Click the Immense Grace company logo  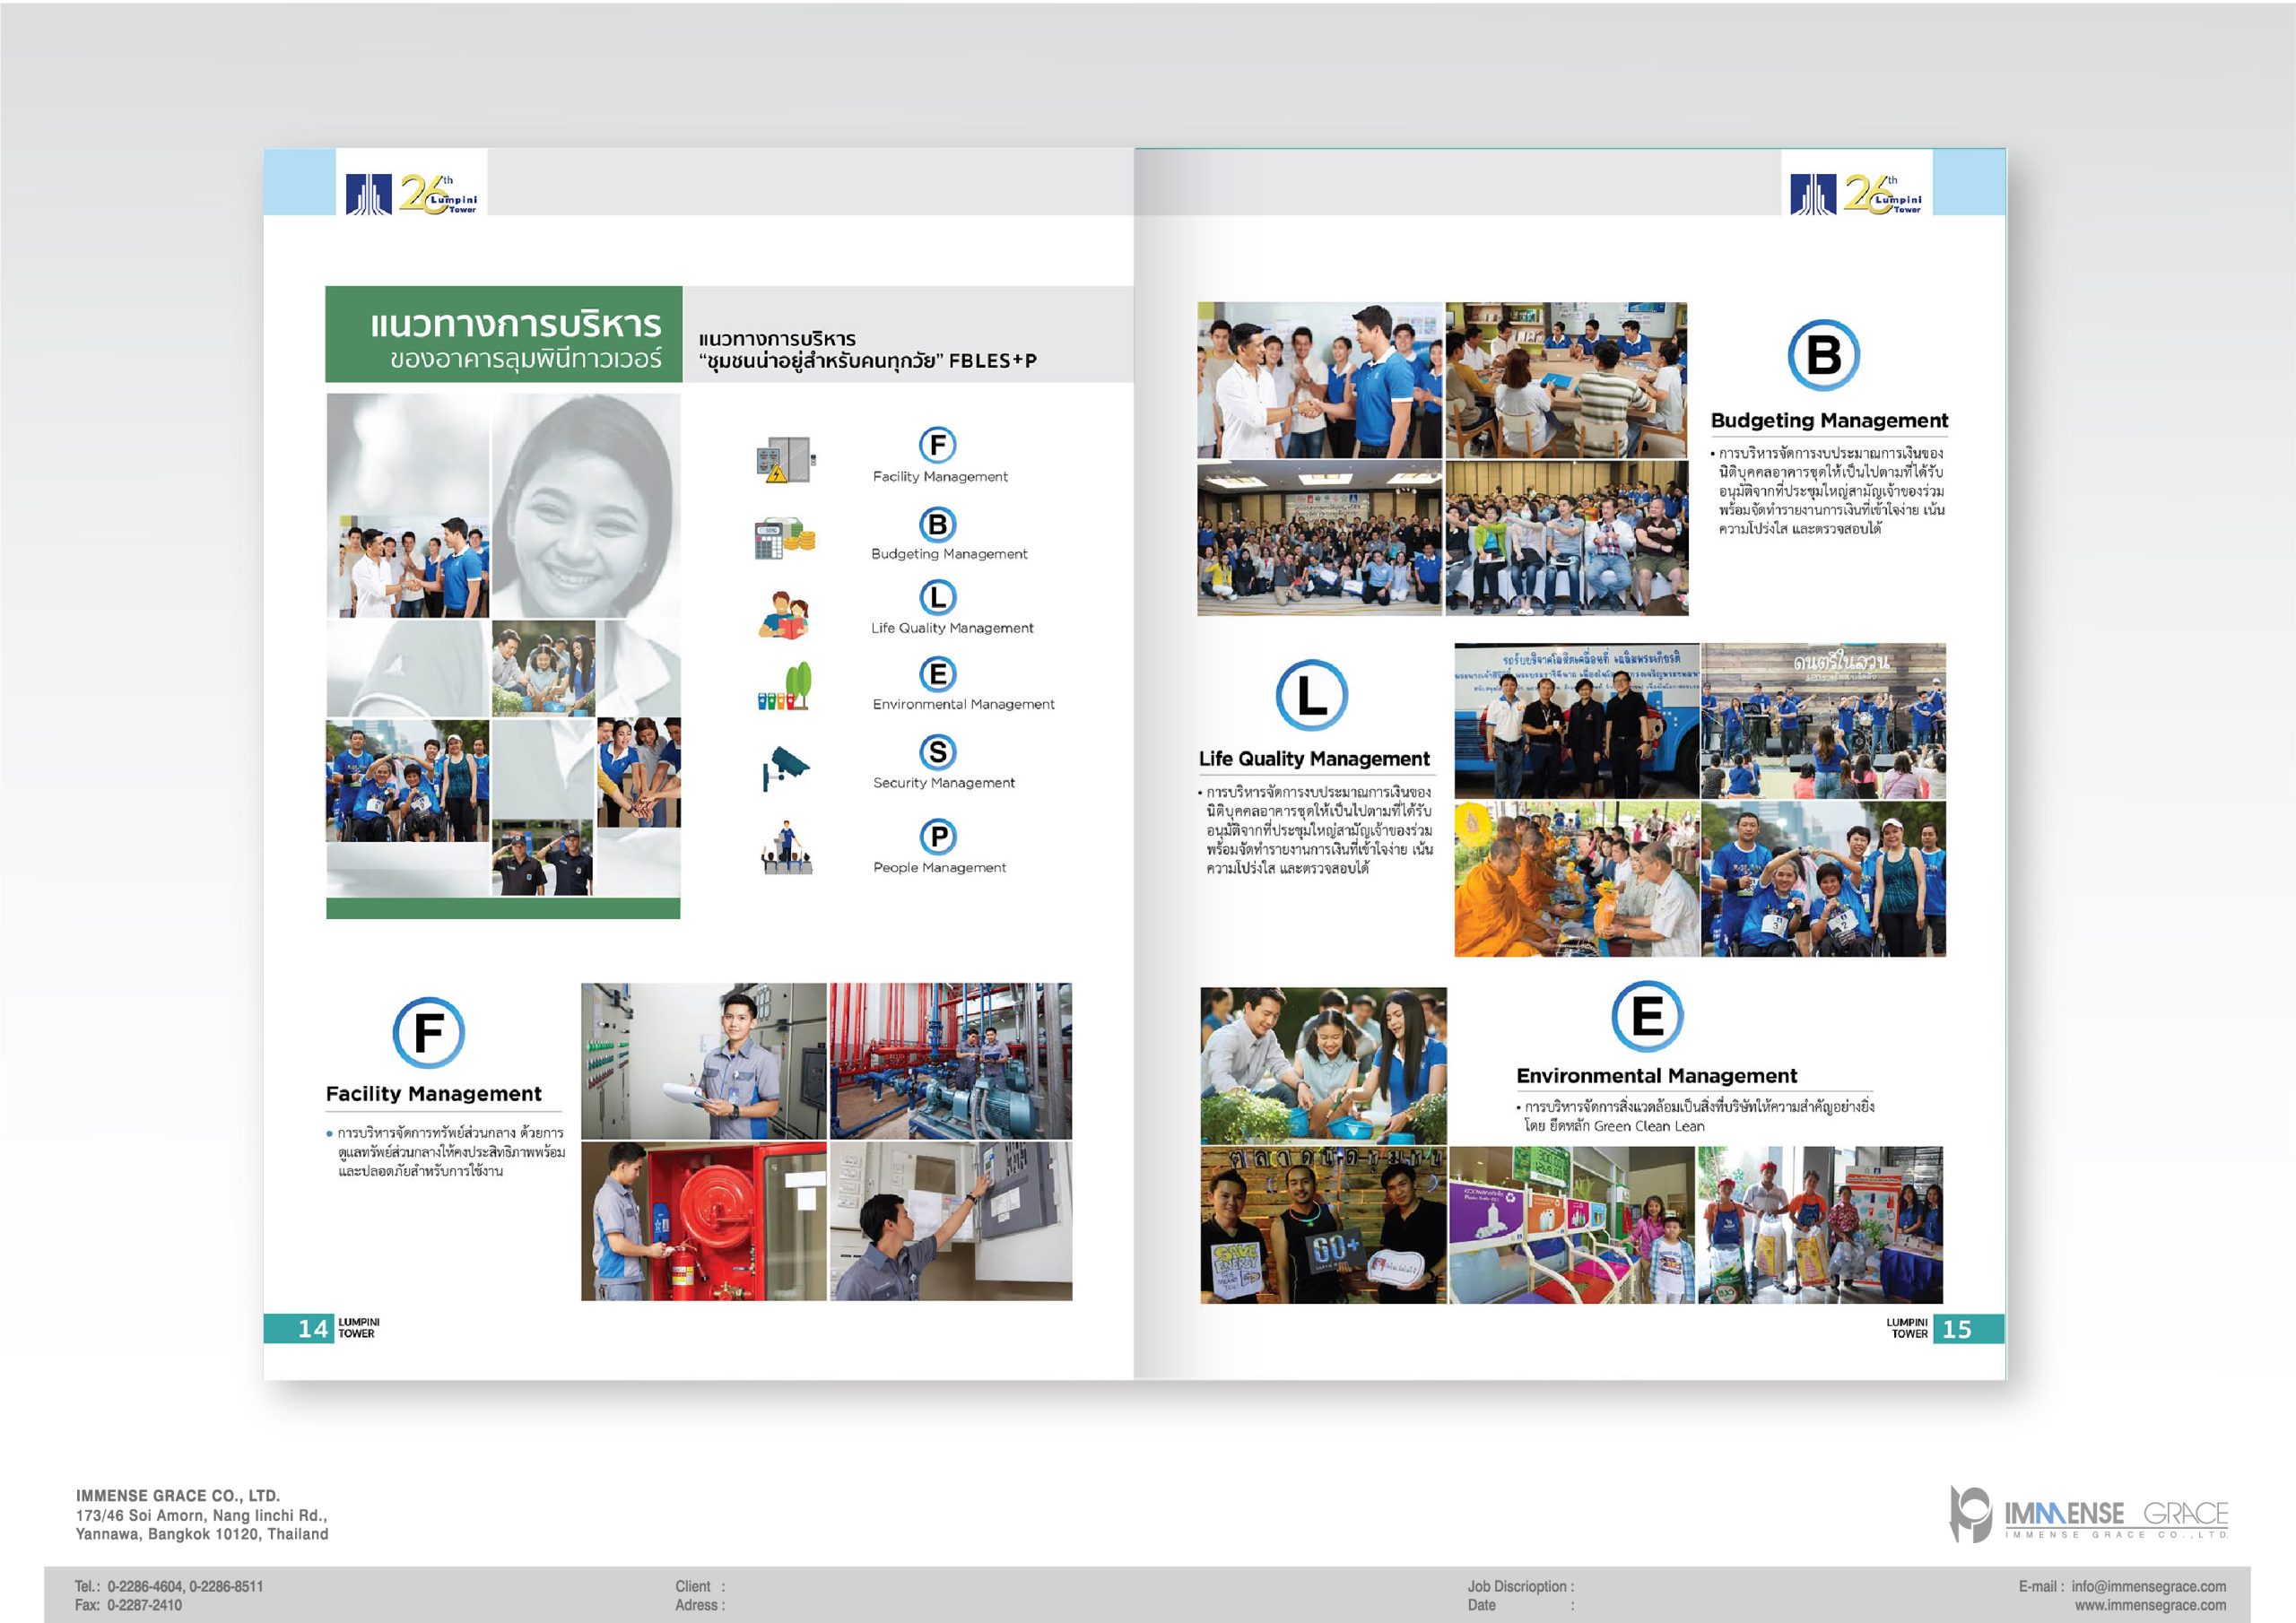tap(2088, 1514)
